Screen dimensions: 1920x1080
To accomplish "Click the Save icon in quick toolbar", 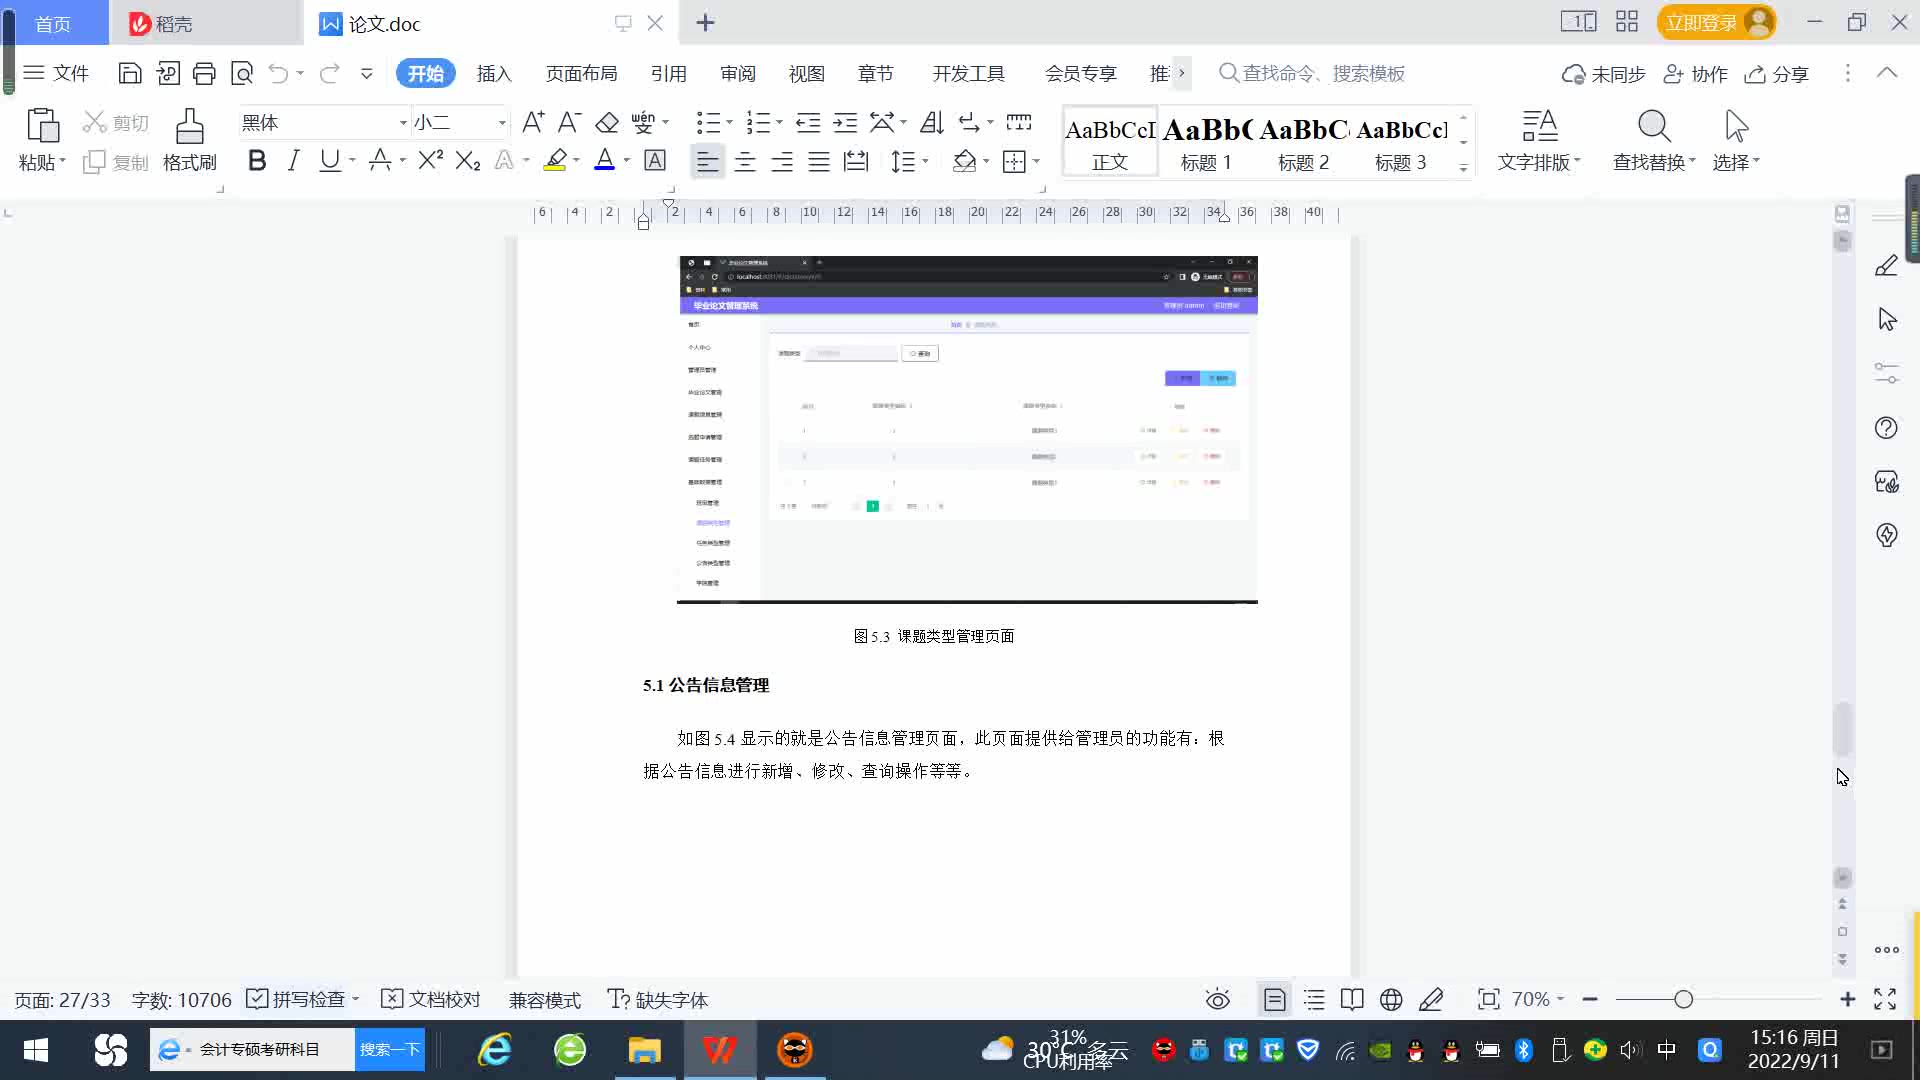I will 129,73.
